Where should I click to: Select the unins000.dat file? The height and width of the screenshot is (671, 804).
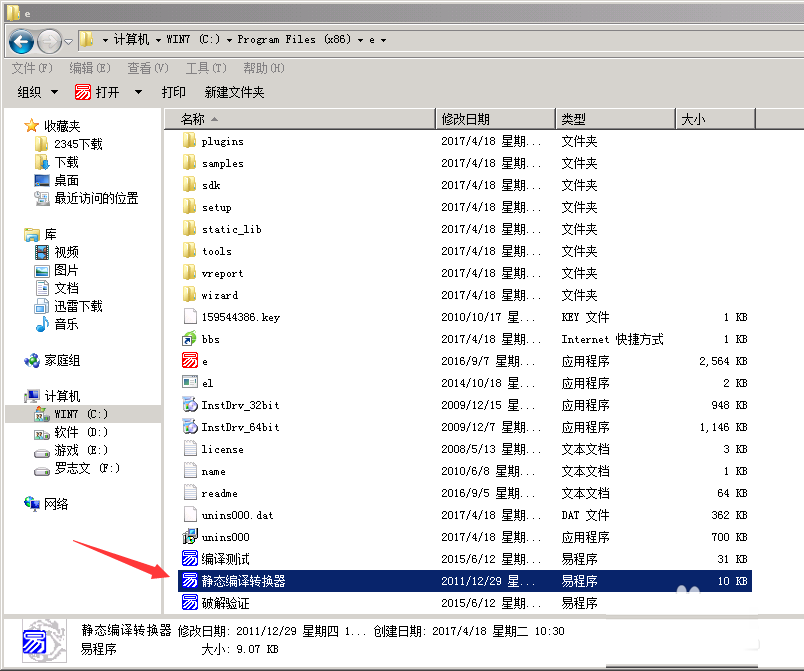click(x=237, y=515)
